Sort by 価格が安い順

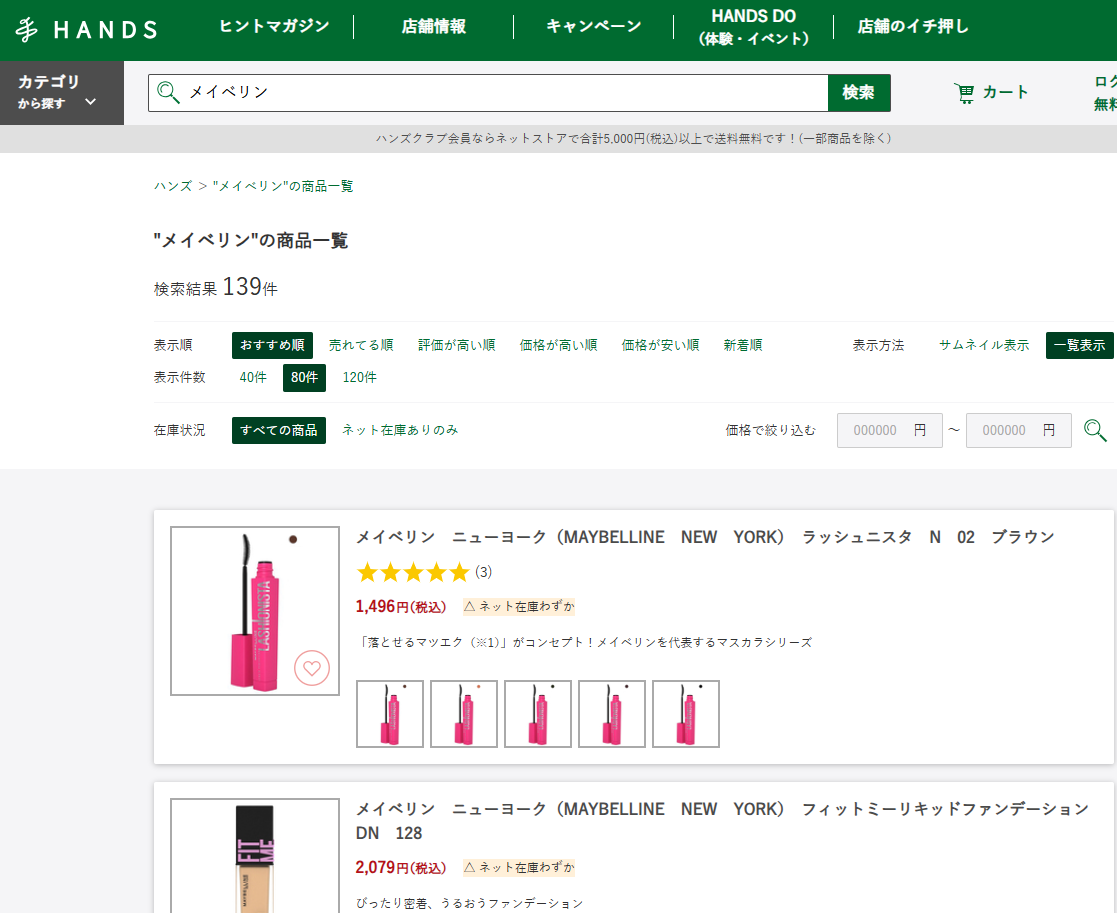pos(660,345)
